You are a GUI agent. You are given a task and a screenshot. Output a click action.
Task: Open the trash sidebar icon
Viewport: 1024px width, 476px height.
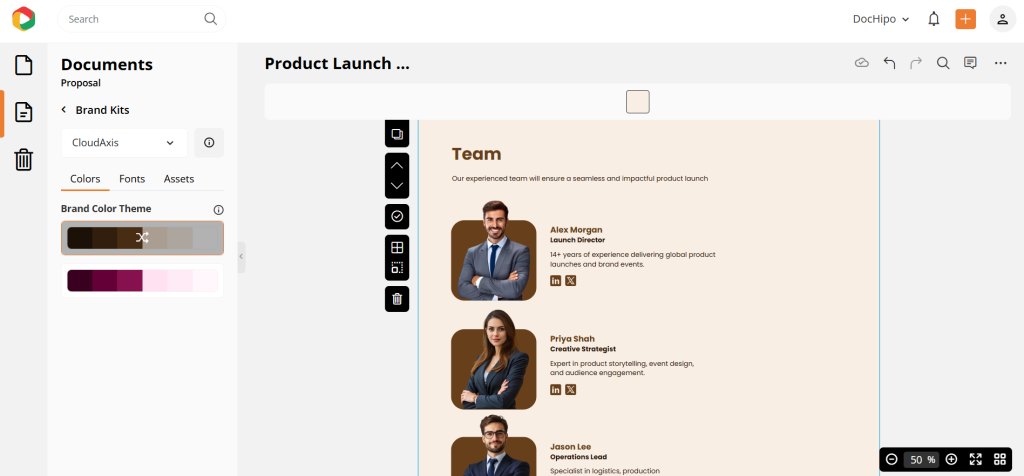(x=24, y=159)
